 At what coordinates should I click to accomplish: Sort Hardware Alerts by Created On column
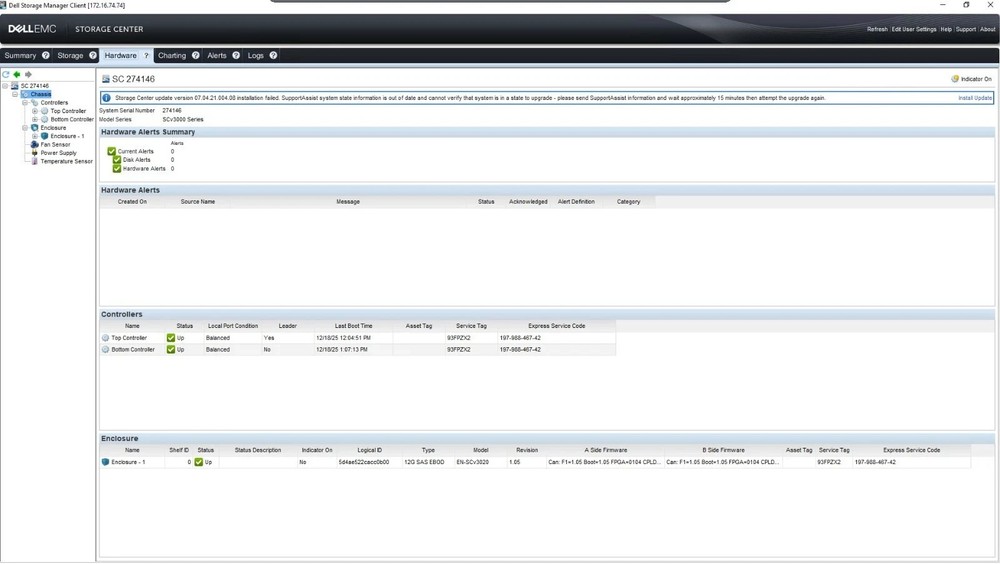(x=132, y=202)
